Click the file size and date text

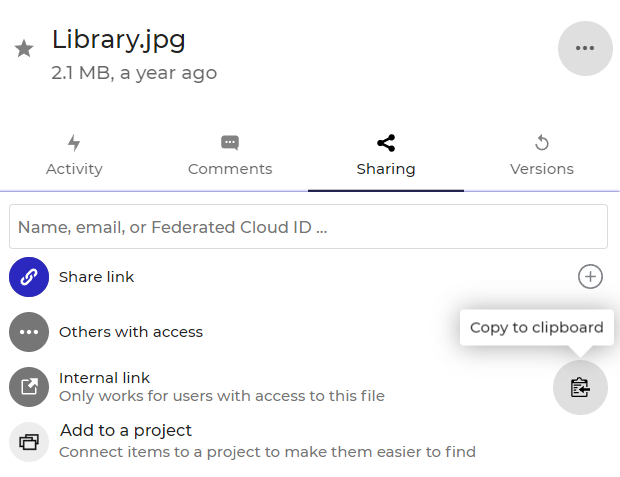134,73
